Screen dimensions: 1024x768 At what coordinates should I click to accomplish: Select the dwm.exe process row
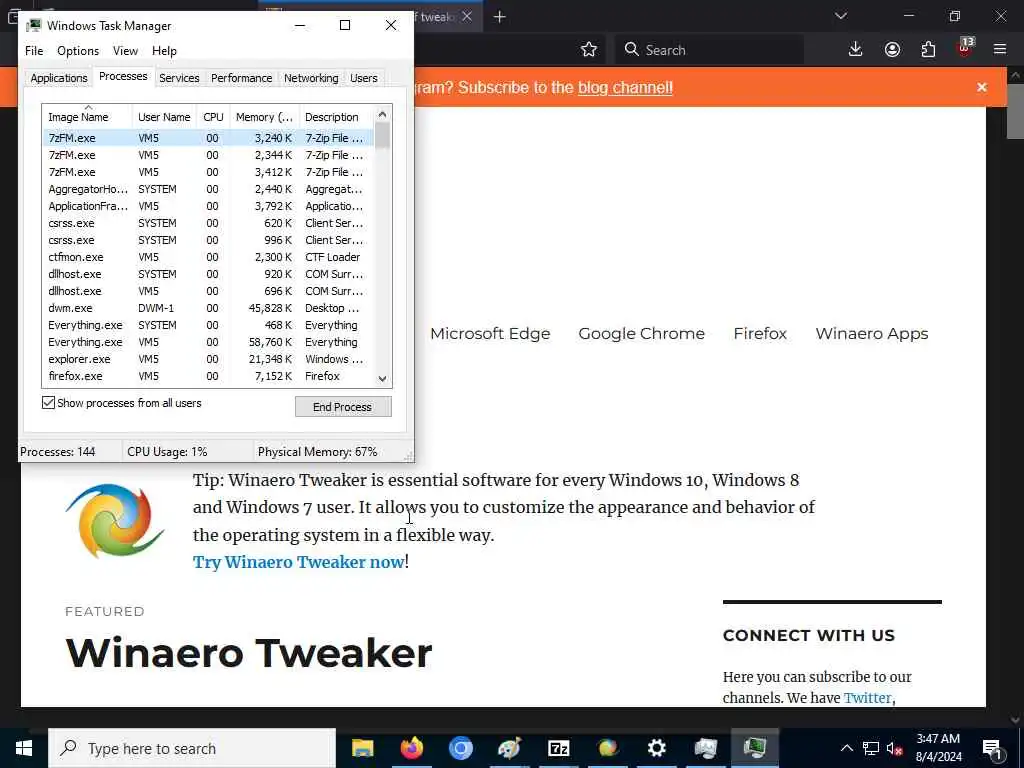(x=208, y=308)
